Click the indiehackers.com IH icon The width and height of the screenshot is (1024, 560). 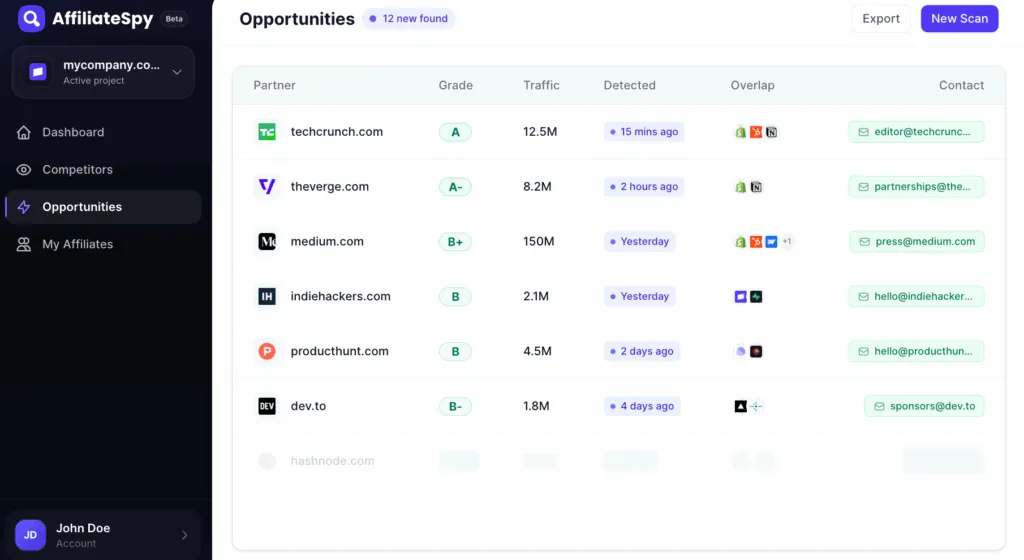click(267, 296)
